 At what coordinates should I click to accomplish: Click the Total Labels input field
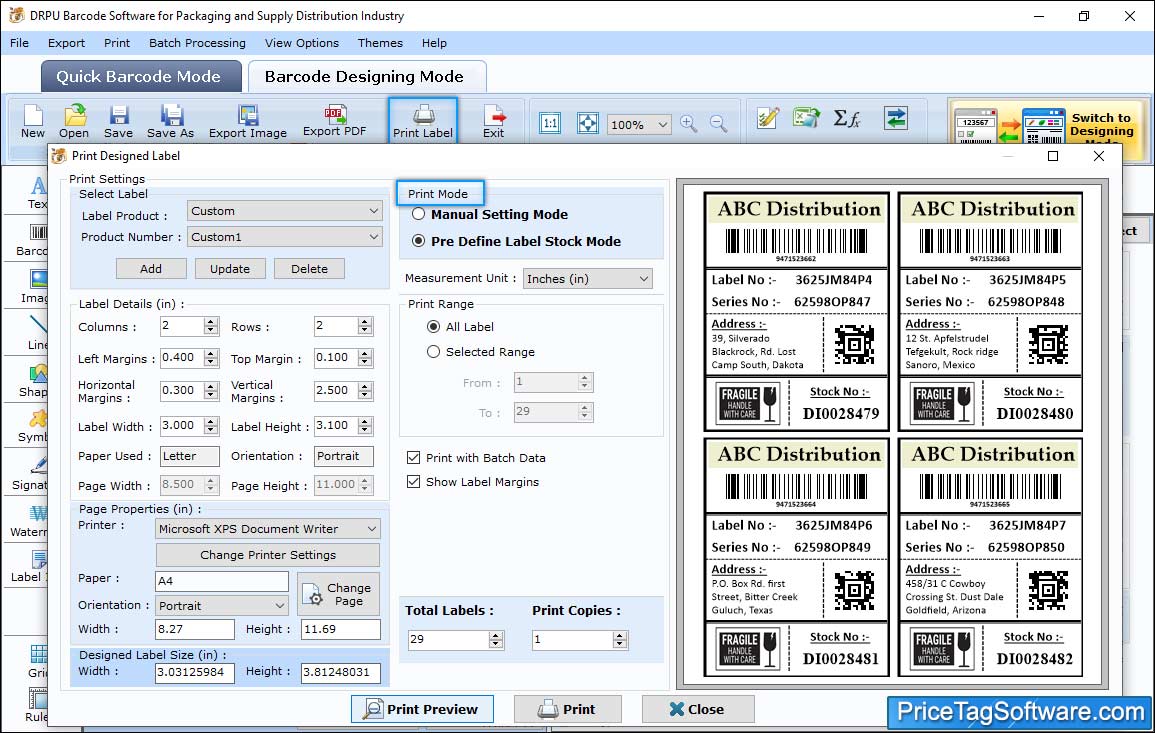pyautogui.click(x=449, y=639)
